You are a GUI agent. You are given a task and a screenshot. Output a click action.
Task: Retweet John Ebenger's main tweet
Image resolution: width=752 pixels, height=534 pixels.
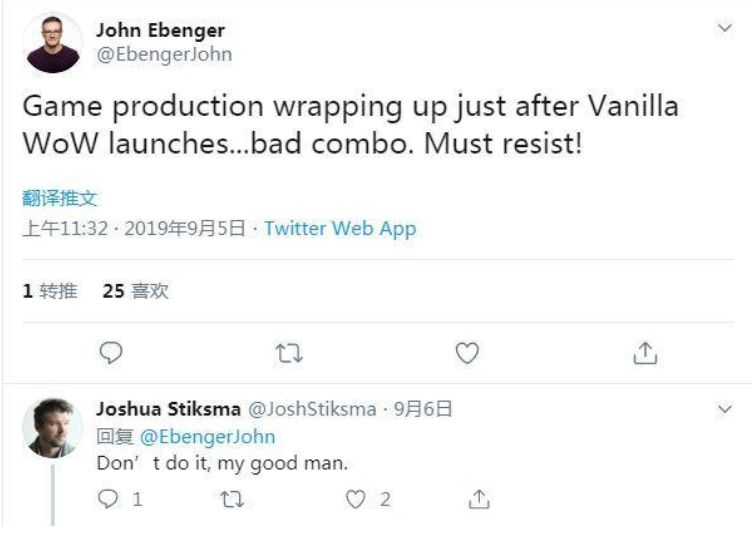click(x=289, y=352)
